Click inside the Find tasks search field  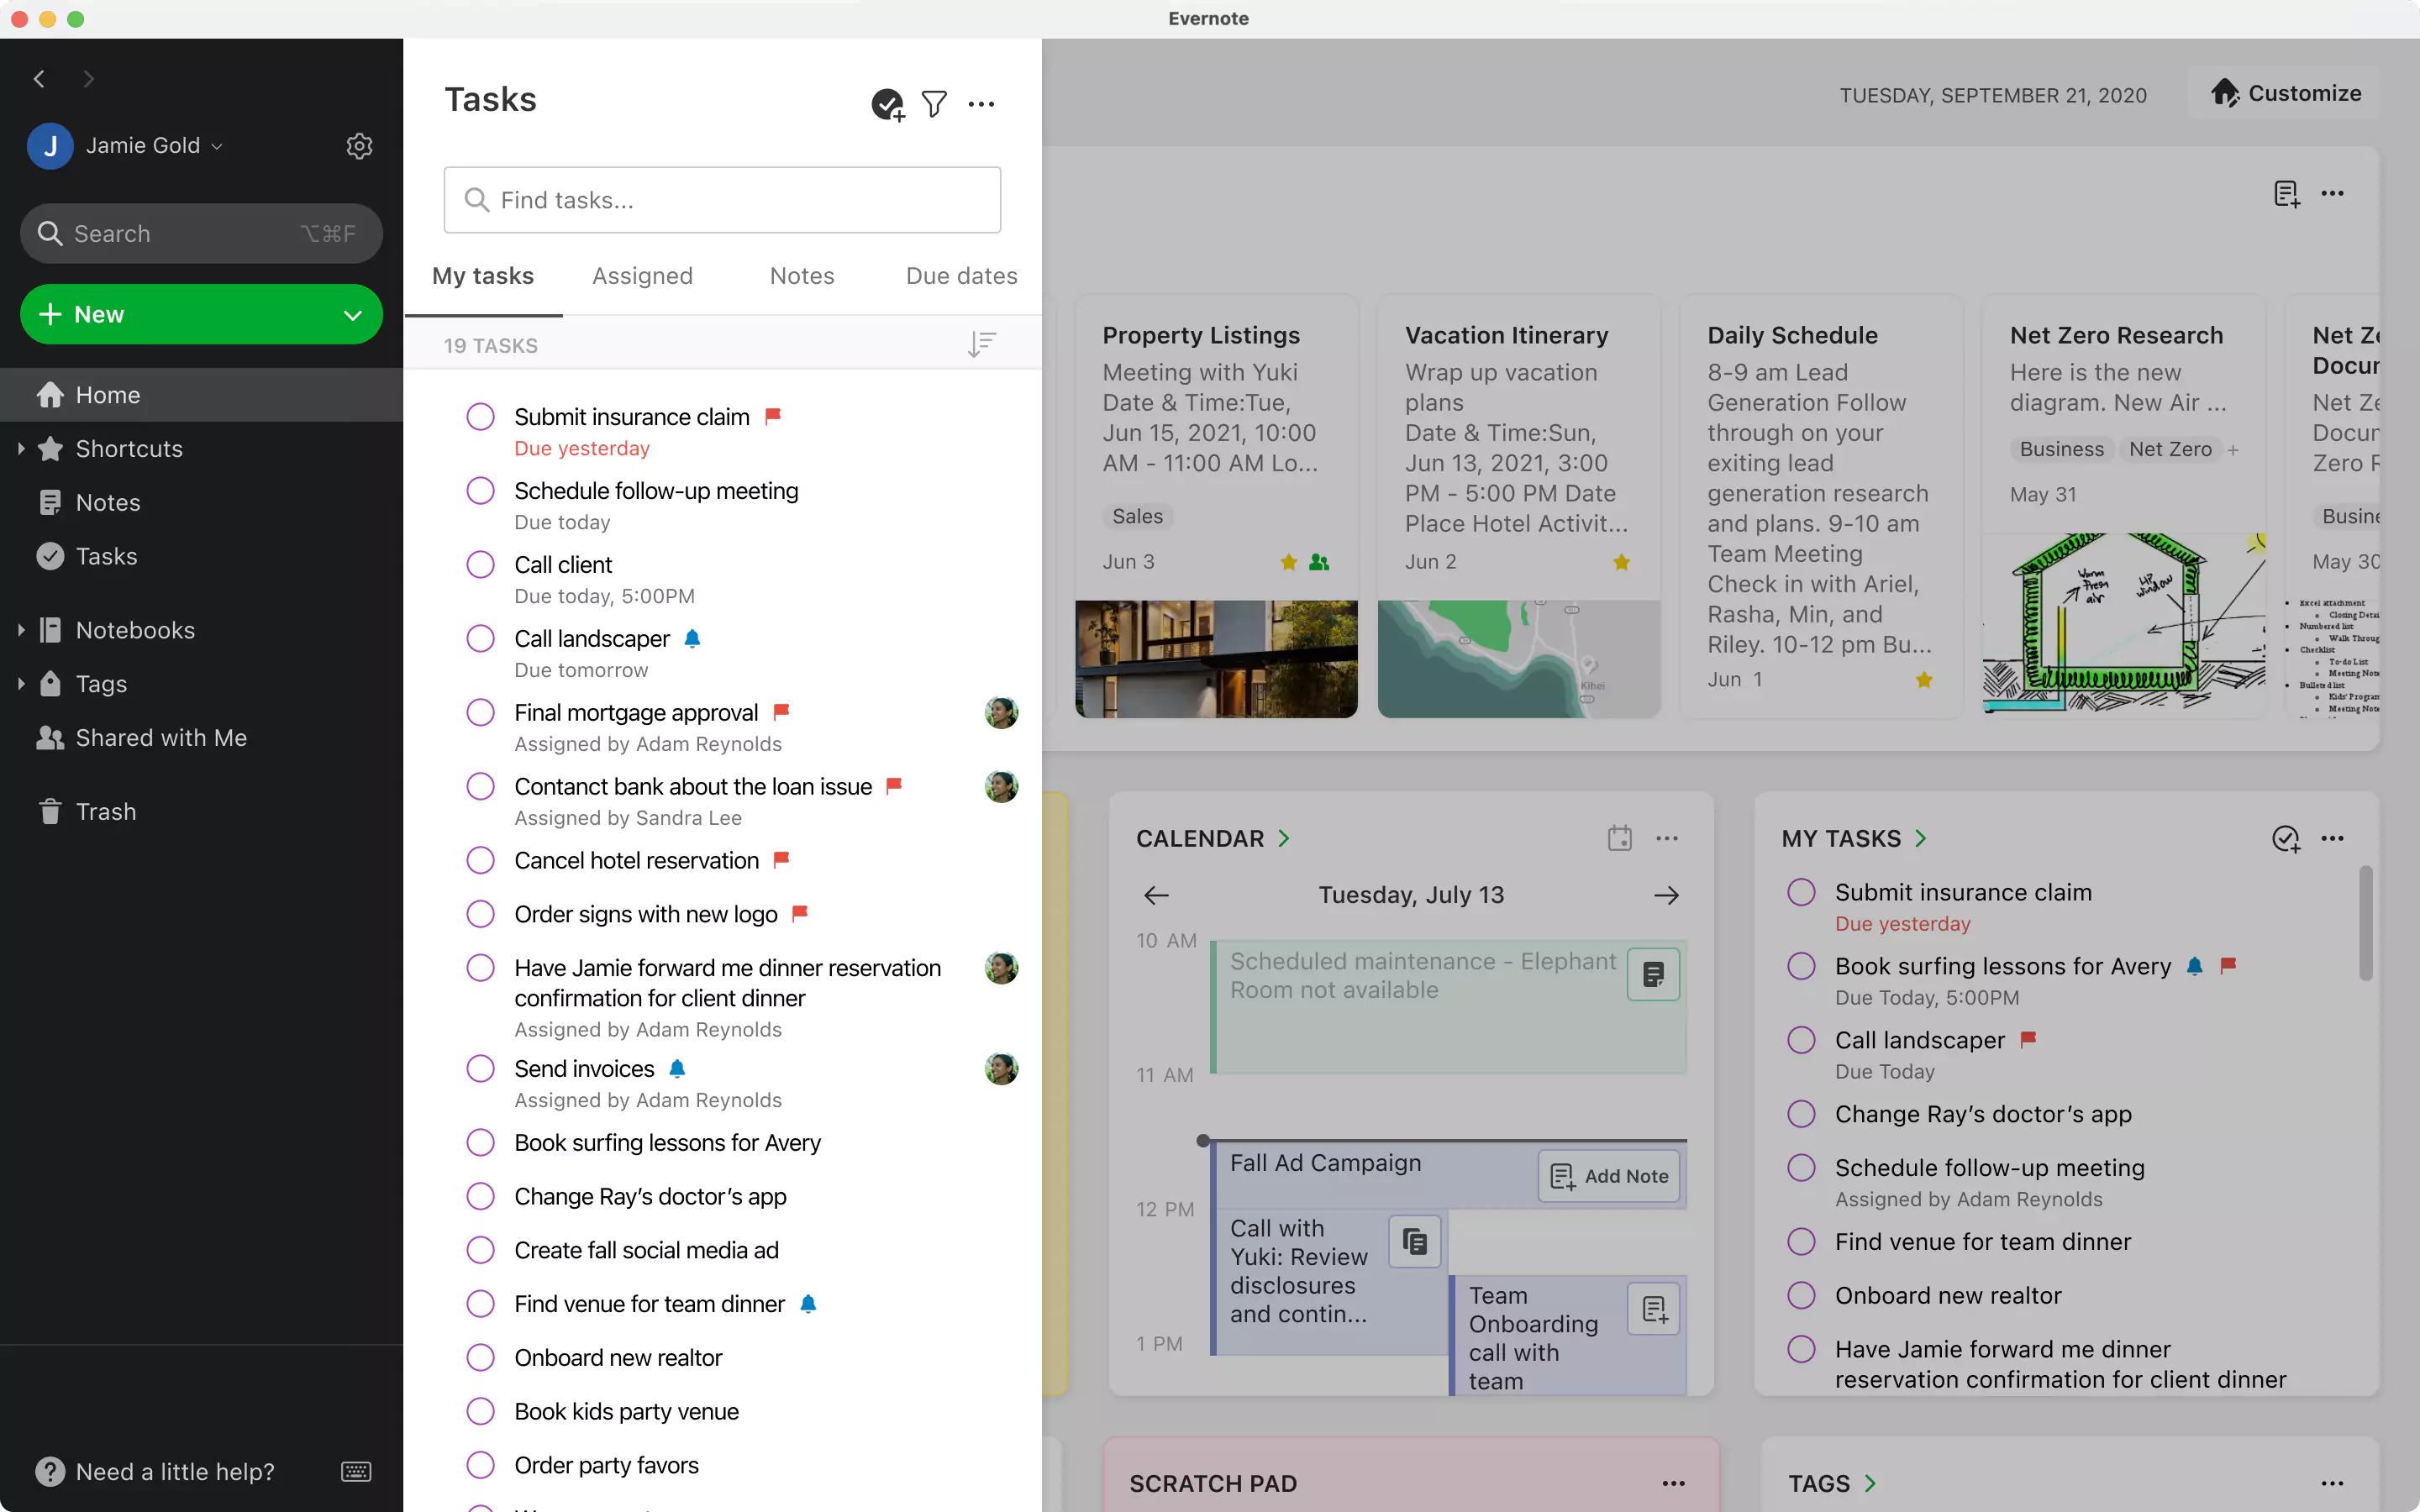pyautogui.click(x=722, y=200)
